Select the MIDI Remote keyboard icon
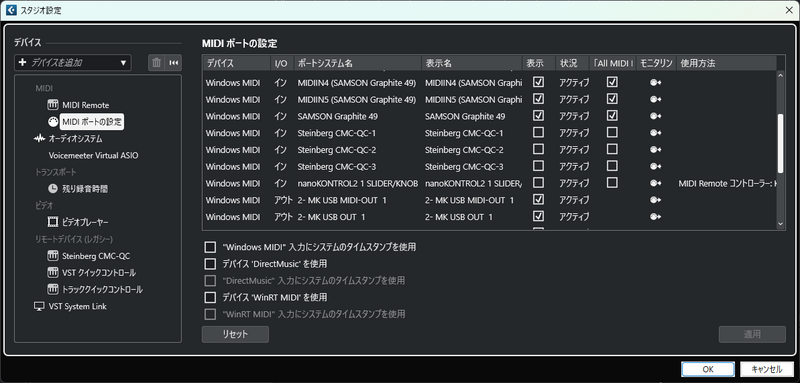The width and height of the screenshot is (800, 383). point(53,105)
